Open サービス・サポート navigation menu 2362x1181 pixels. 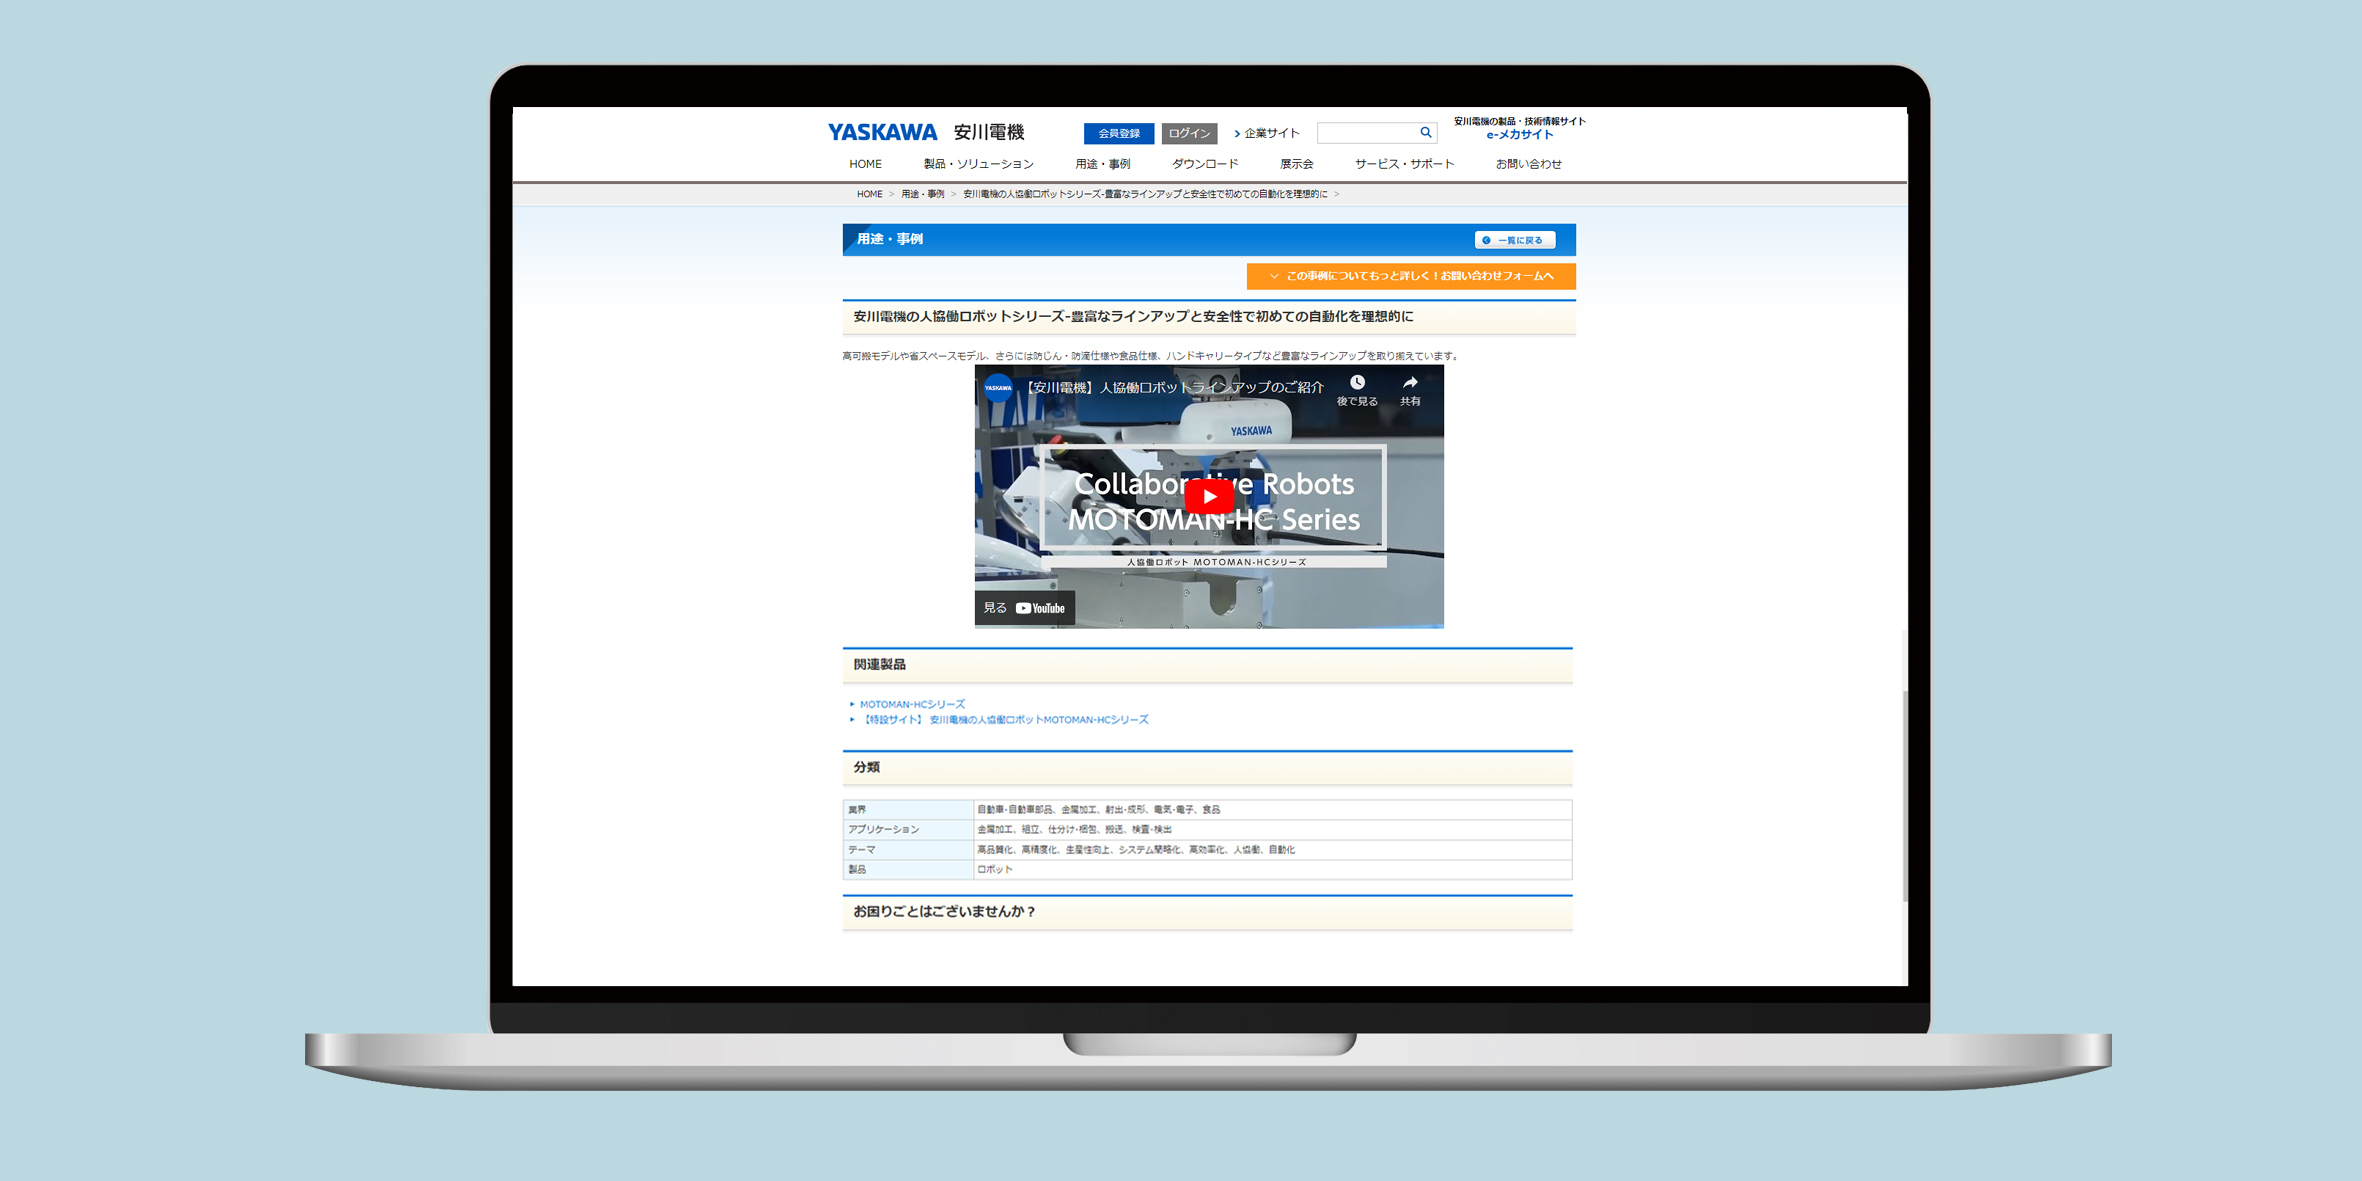coord(1404,164)
